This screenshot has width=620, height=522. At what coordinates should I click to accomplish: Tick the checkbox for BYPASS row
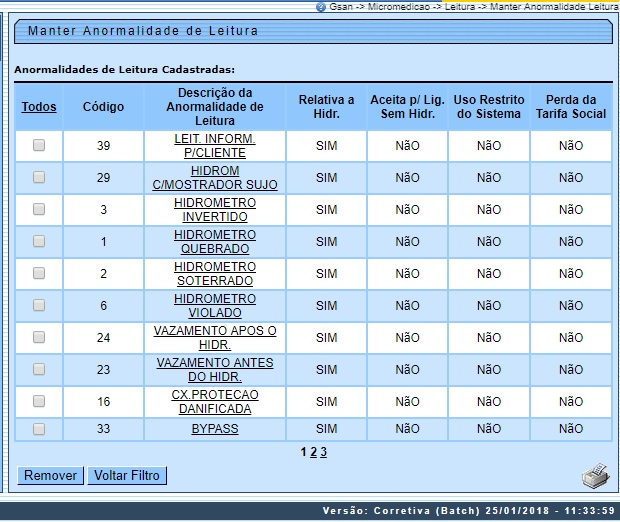point(39,429)
